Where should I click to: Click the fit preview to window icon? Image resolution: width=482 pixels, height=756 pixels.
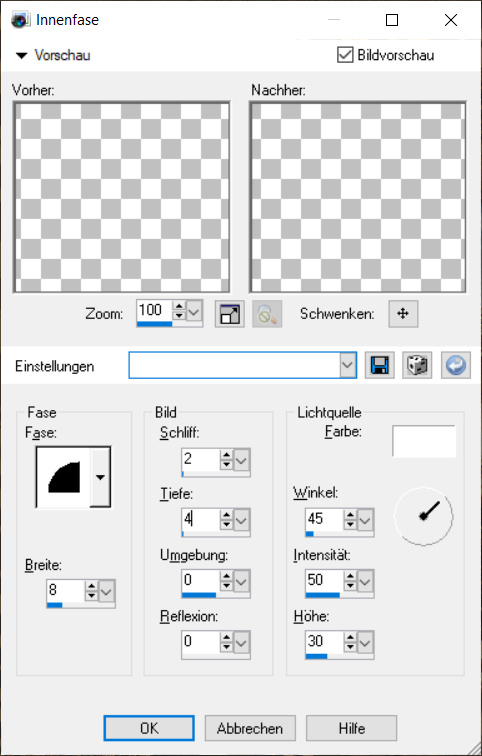229,314
